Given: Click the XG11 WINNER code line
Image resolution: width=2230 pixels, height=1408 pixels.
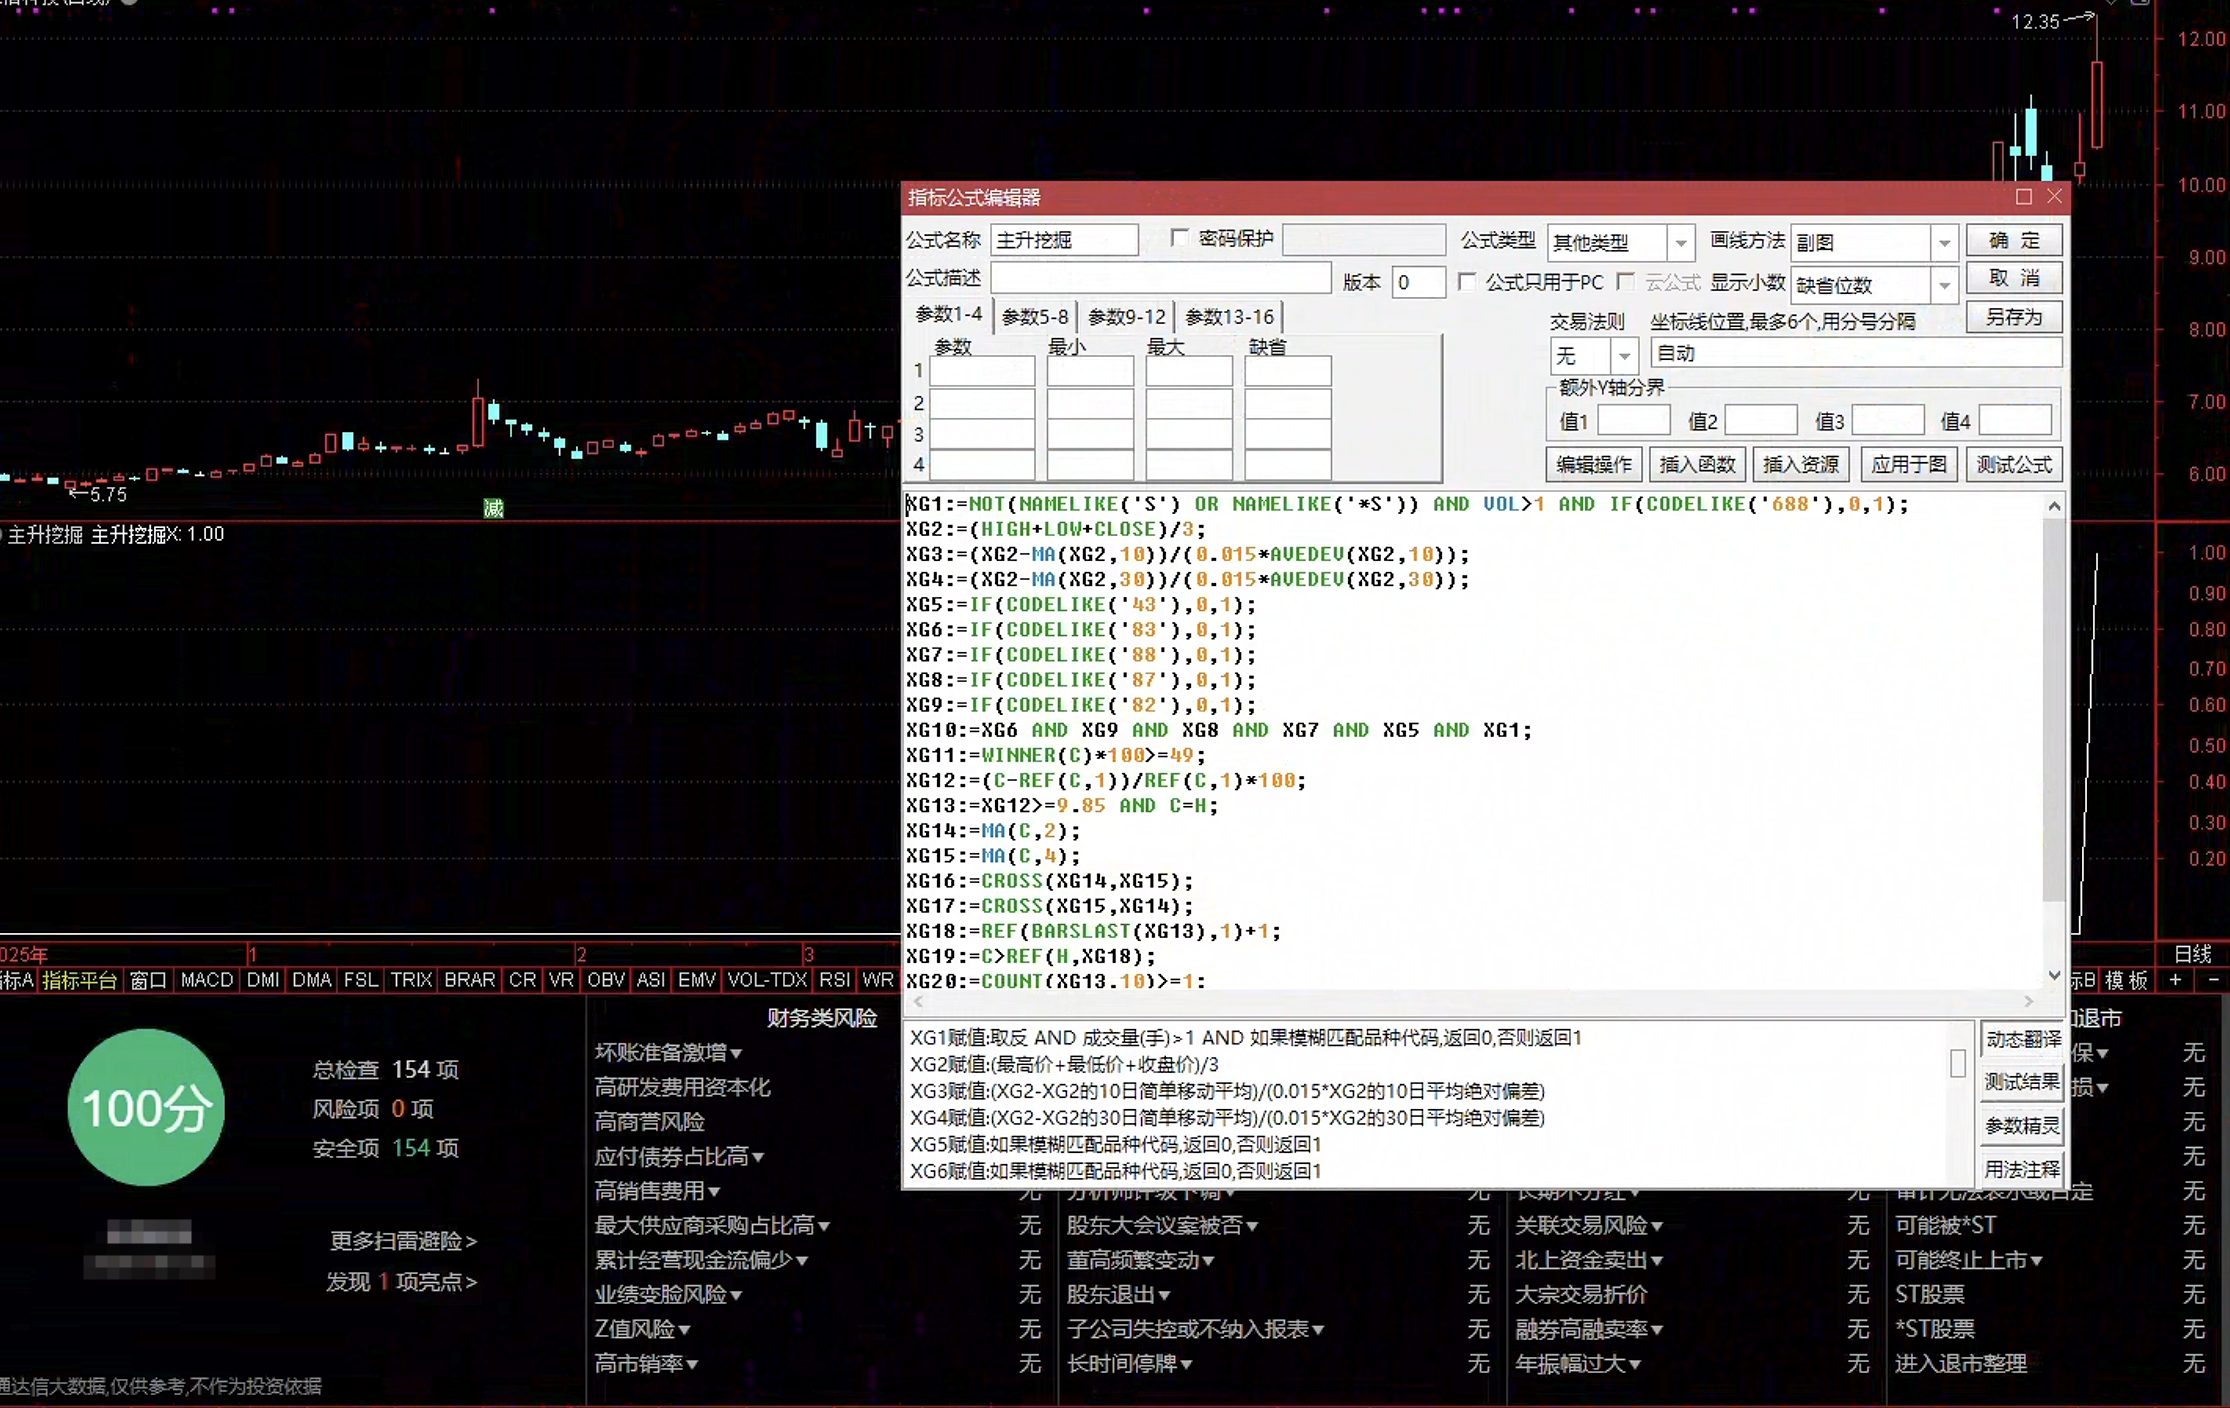Looking at the screenshot, I should tap(1055, 755).
